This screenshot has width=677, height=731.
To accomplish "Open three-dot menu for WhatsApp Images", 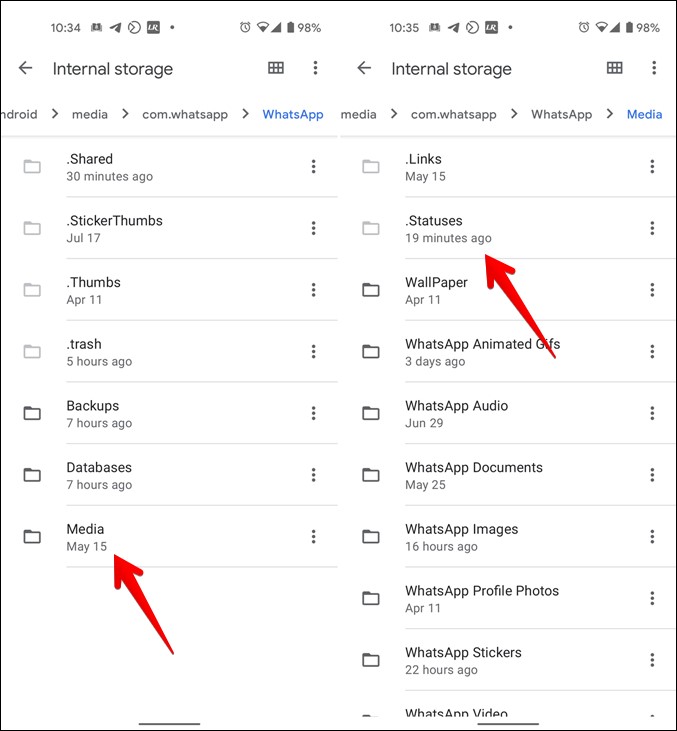I will tap(652, 537).
